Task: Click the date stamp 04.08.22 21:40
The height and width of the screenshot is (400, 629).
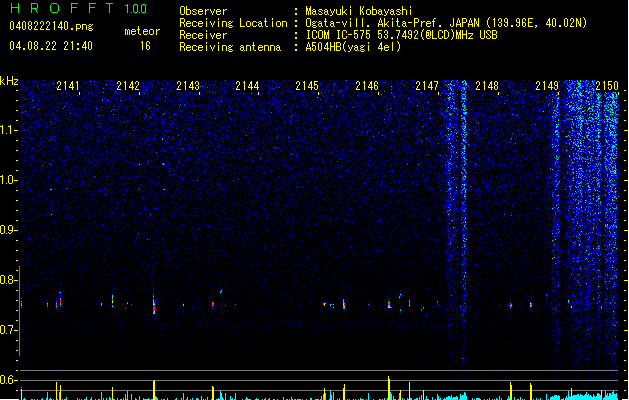Action: pos(51,46)
